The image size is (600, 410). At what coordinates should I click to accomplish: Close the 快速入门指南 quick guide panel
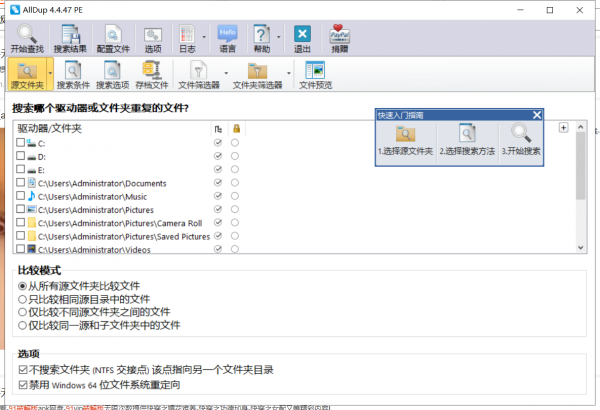click(x=537, y=115)
